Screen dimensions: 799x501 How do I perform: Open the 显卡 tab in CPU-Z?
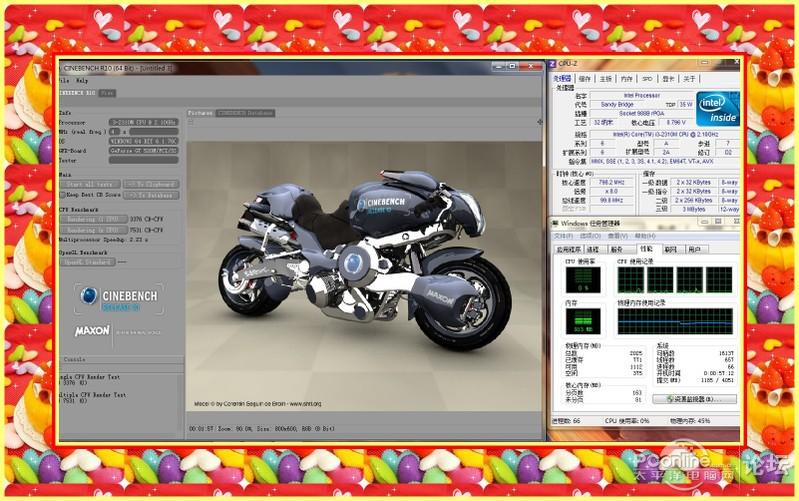tap(668, 78)
